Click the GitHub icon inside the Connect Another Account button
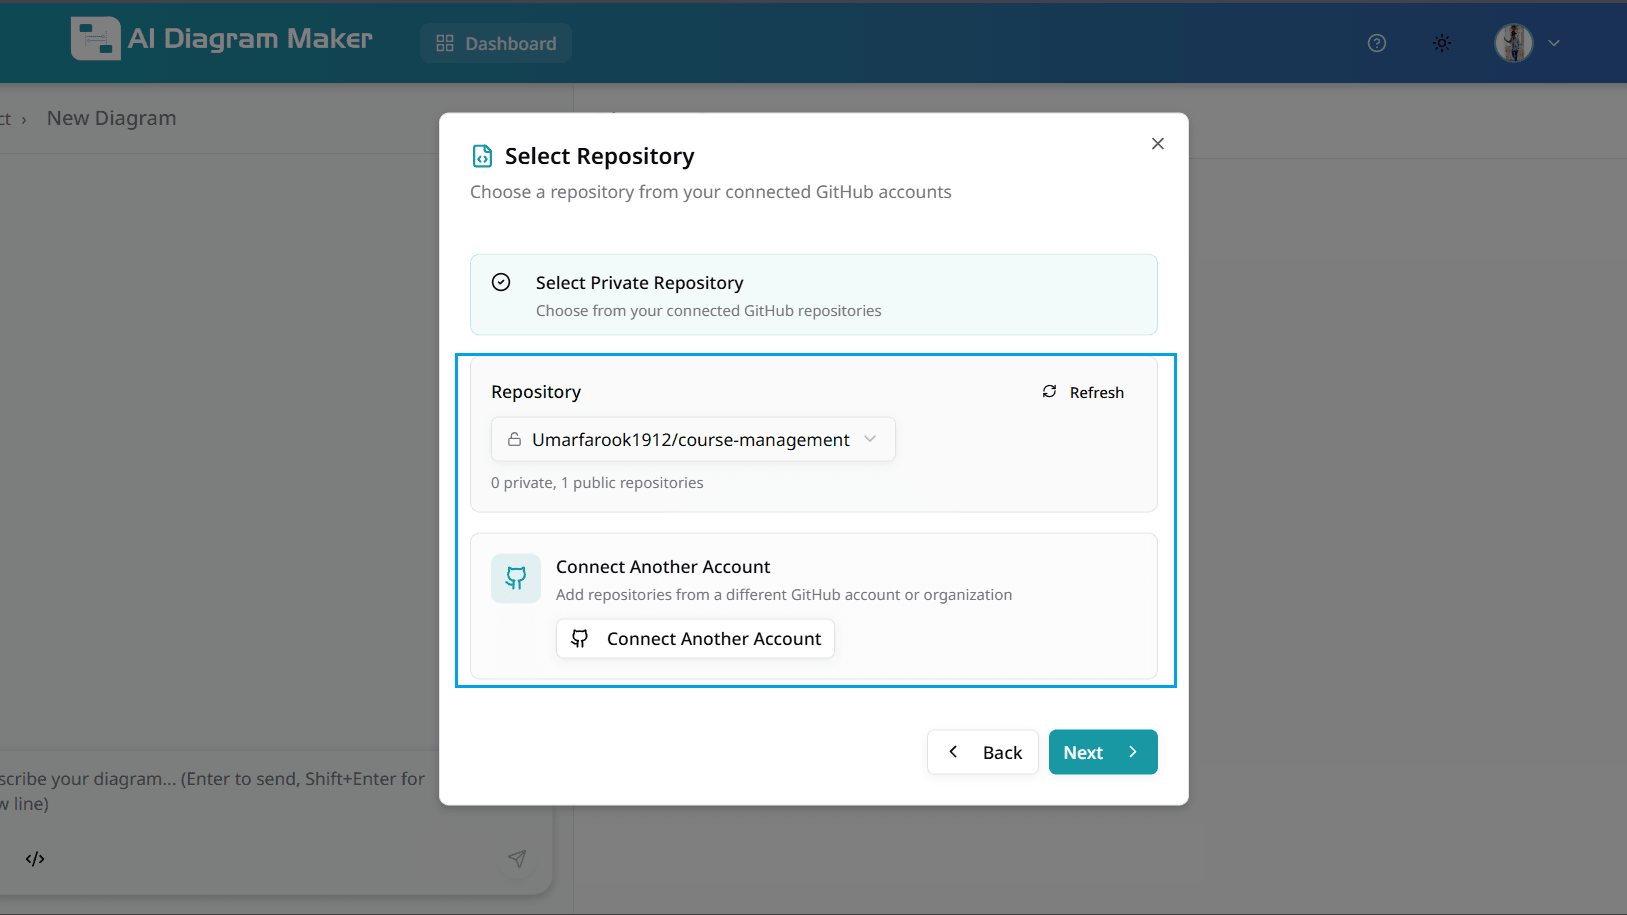Image resolution: width=1627 pixels, height=915 pixels. pyautogui.click(x=580, y=638)
